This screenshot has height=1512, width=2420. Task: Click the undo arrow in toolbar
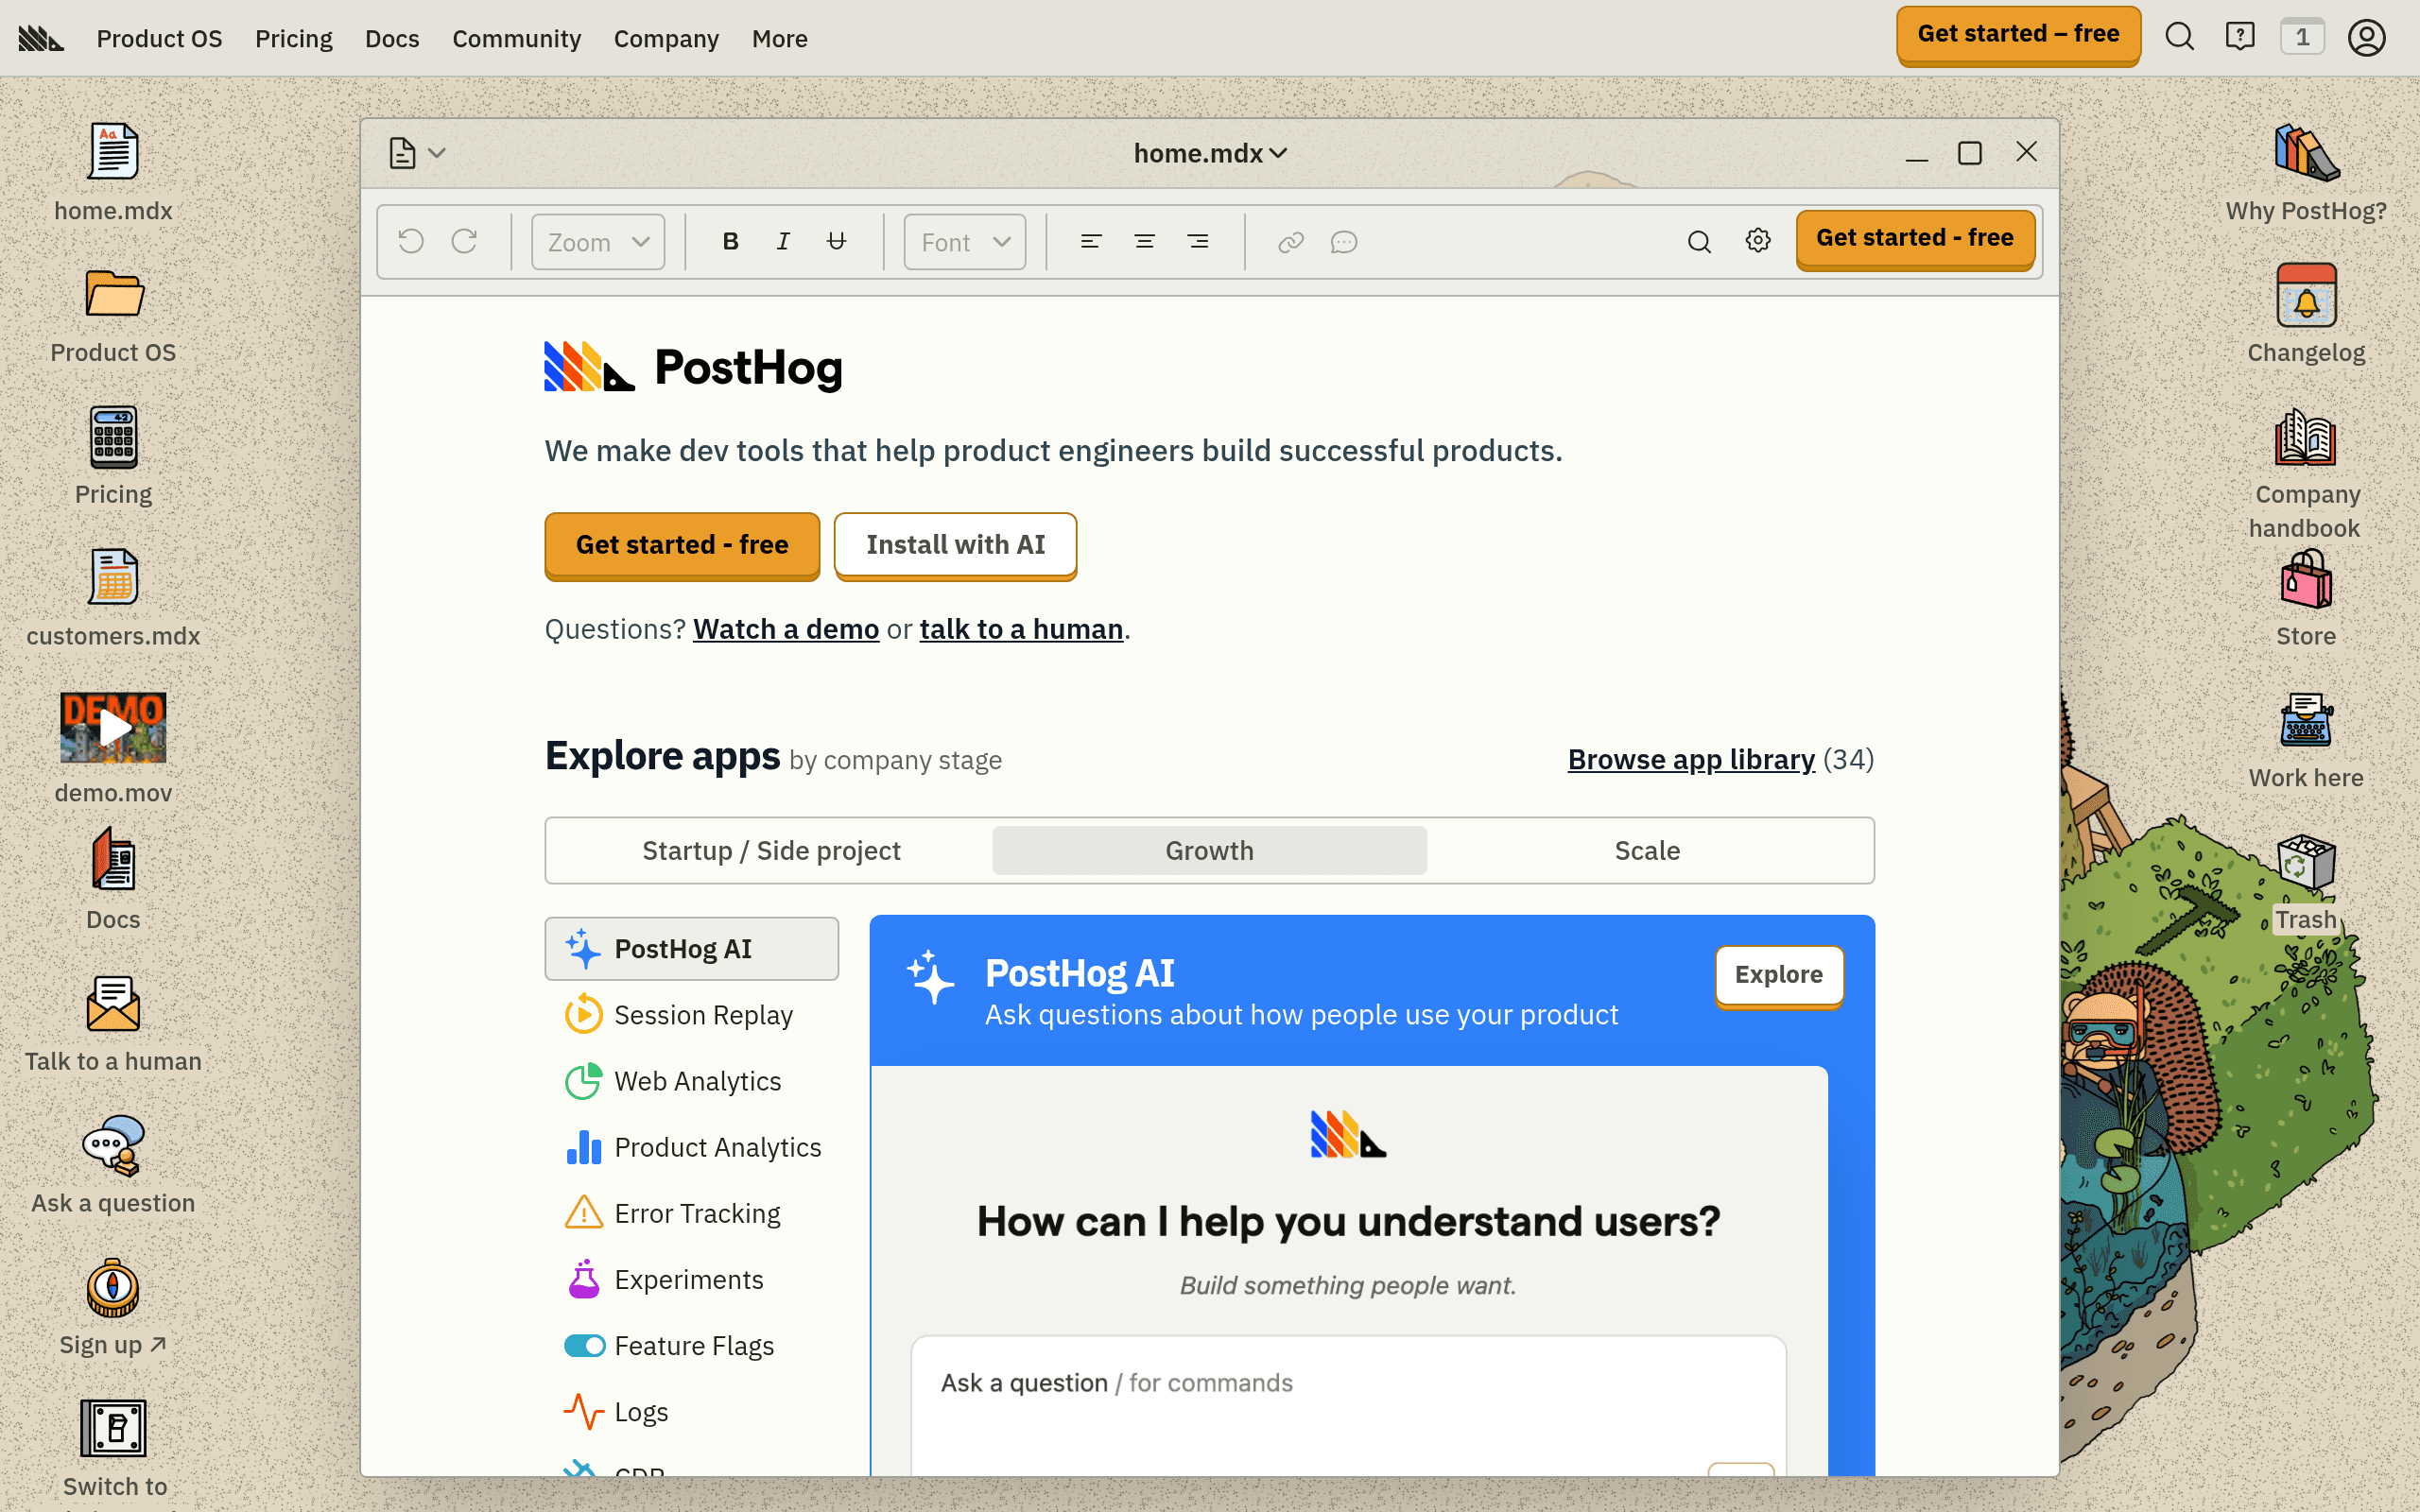[x=411, y=242]
